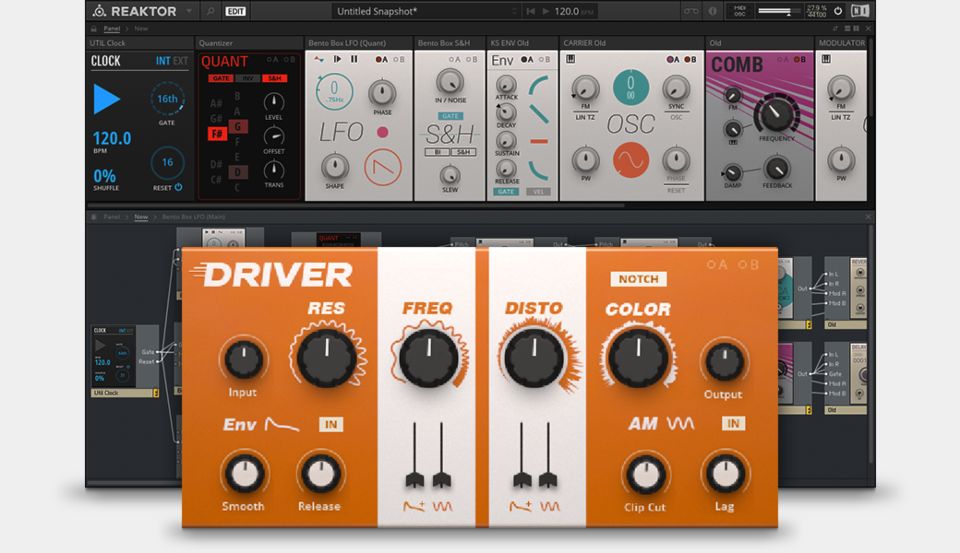Select the LFO ramp waveform icon
The width and height of the screenshot is (960, 553).
pos(381,166)
